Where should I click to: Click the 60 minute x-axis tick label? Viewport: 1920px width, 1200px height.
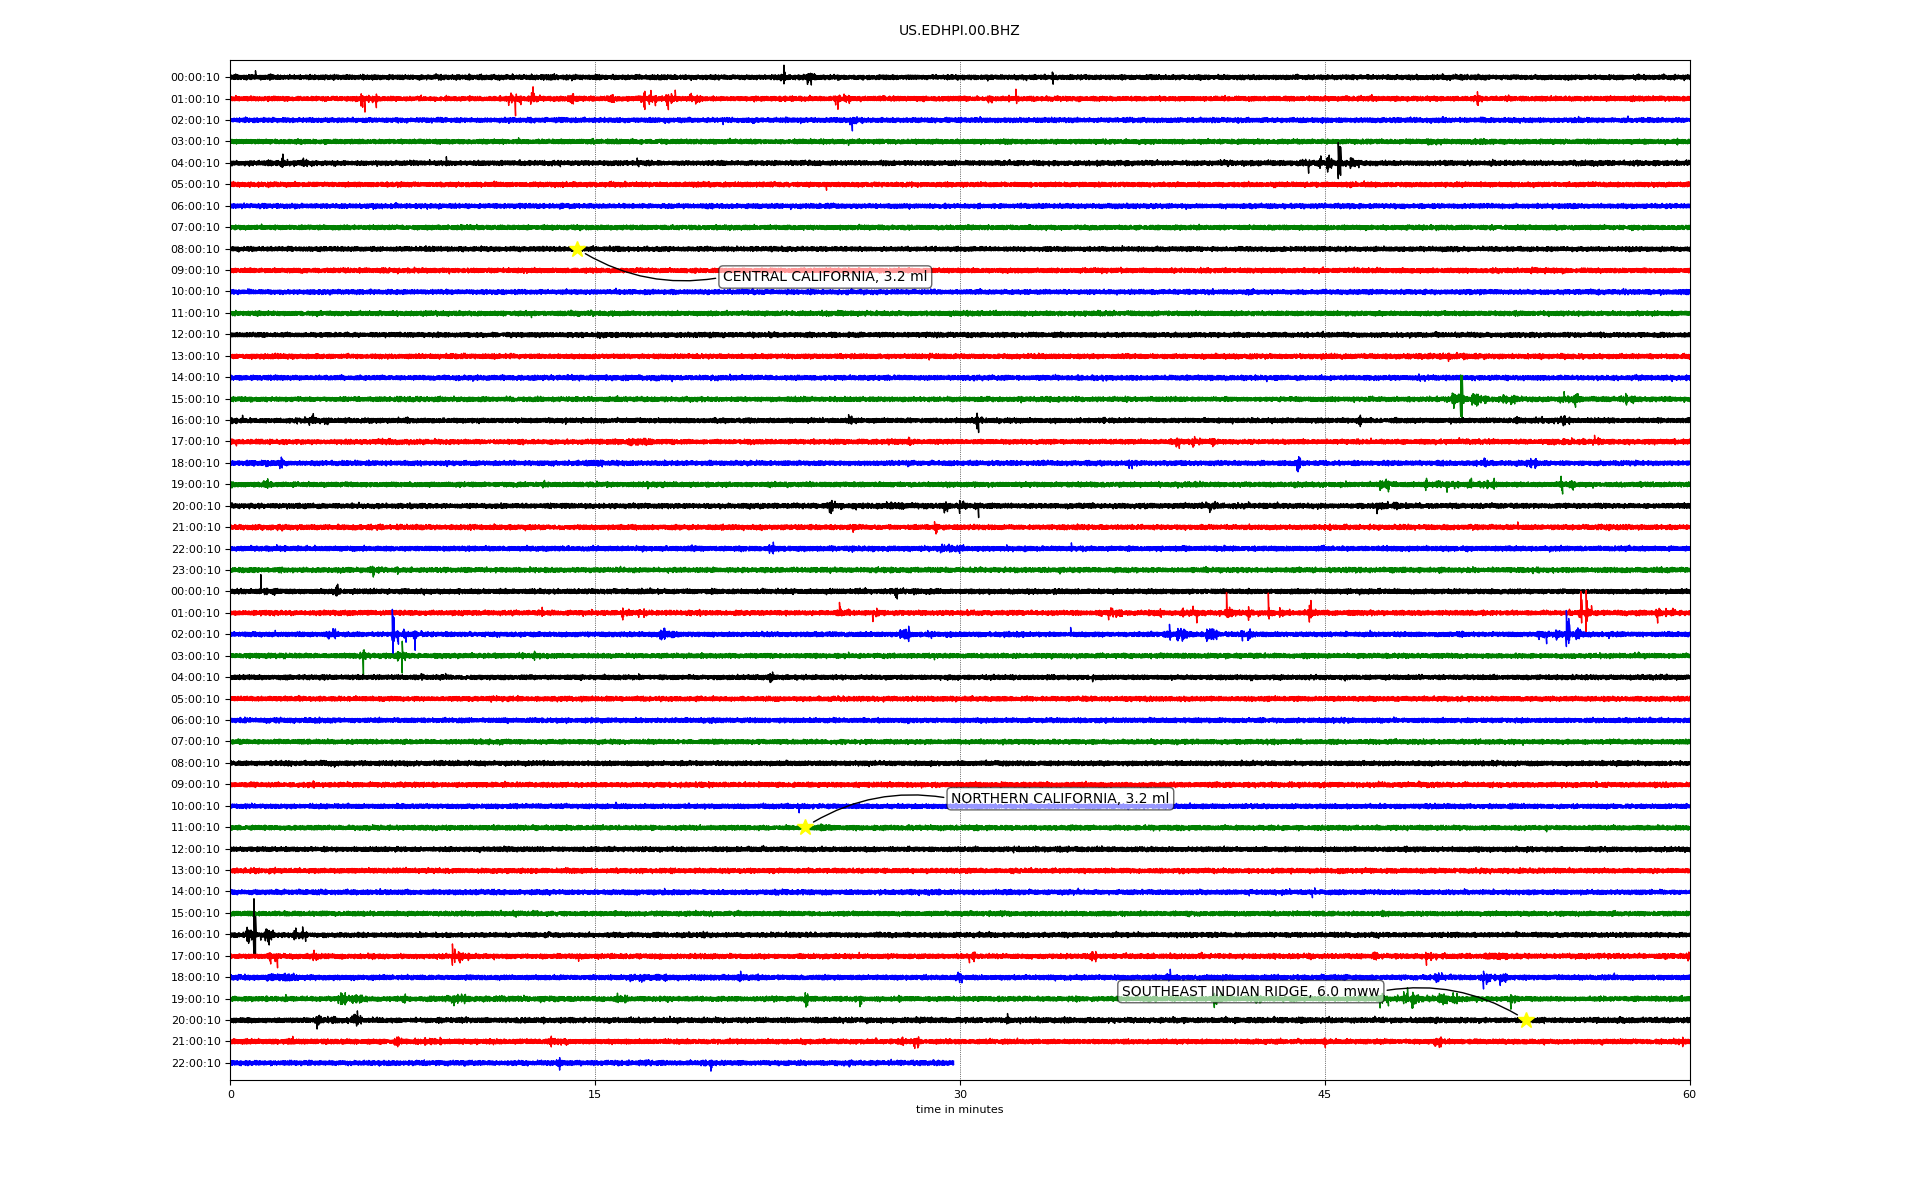(x=1689, y=1094)
